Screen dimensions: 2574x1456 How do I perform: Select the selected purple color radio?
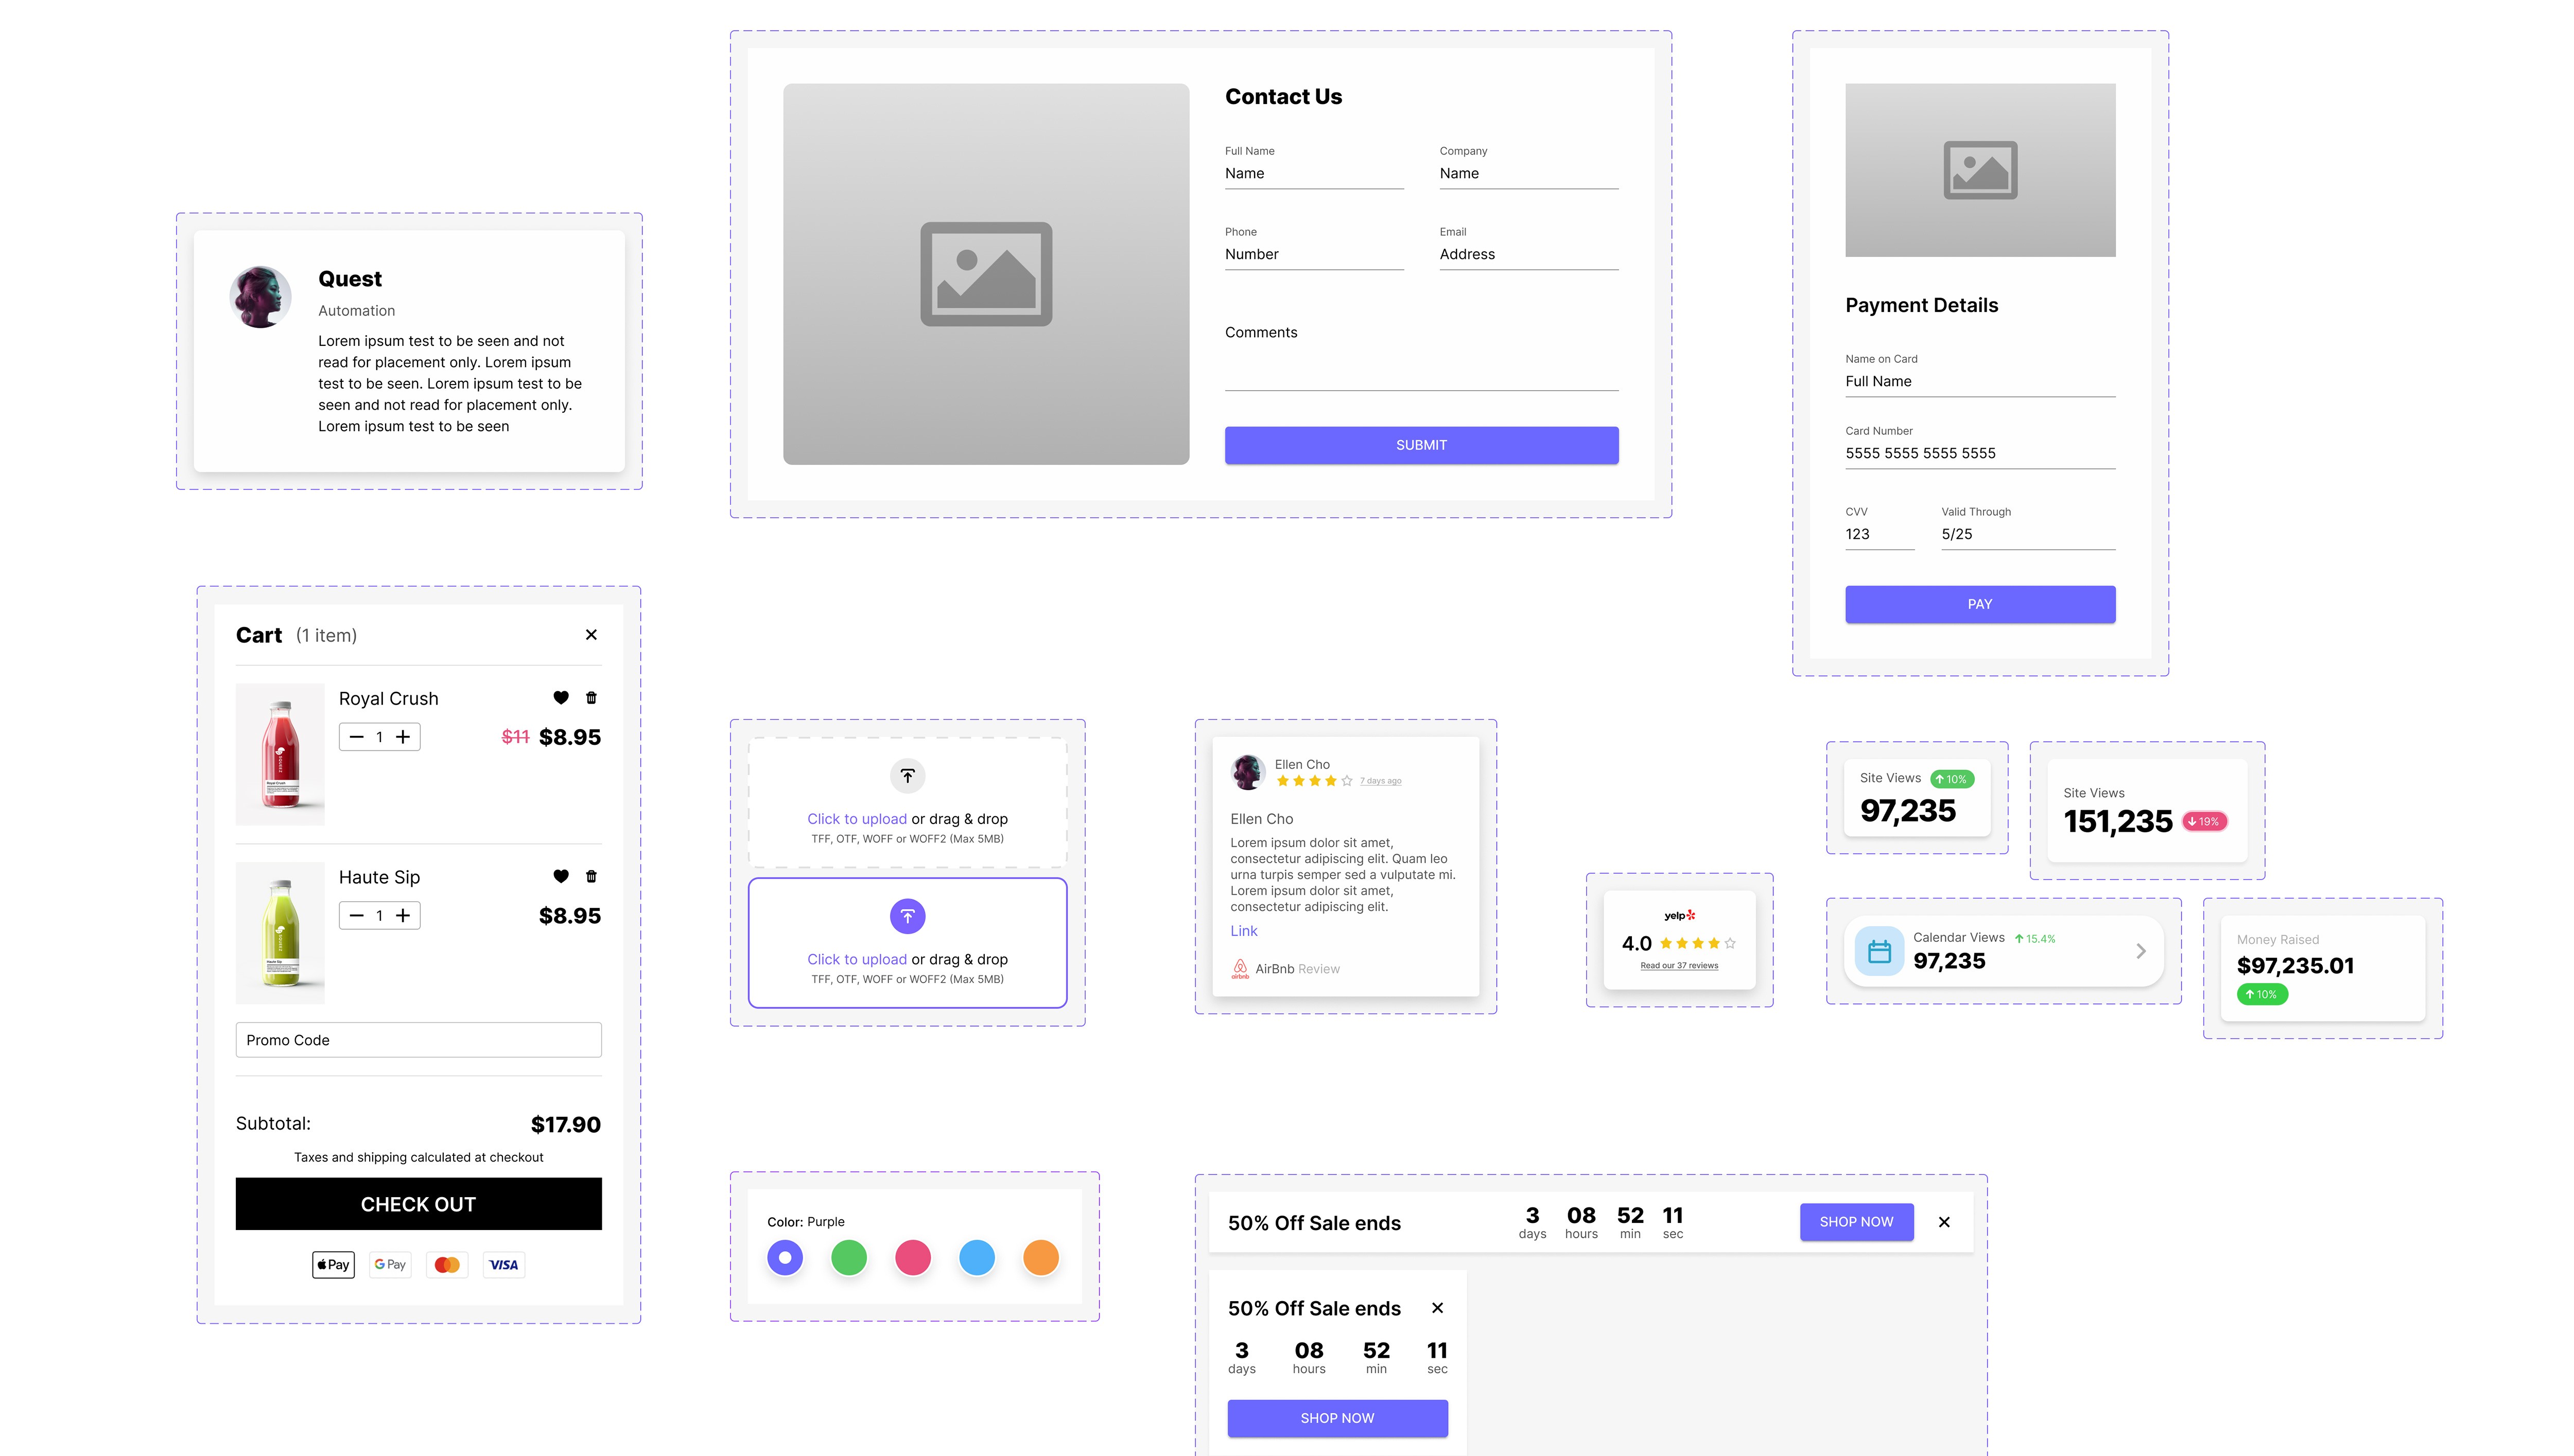785,1257
